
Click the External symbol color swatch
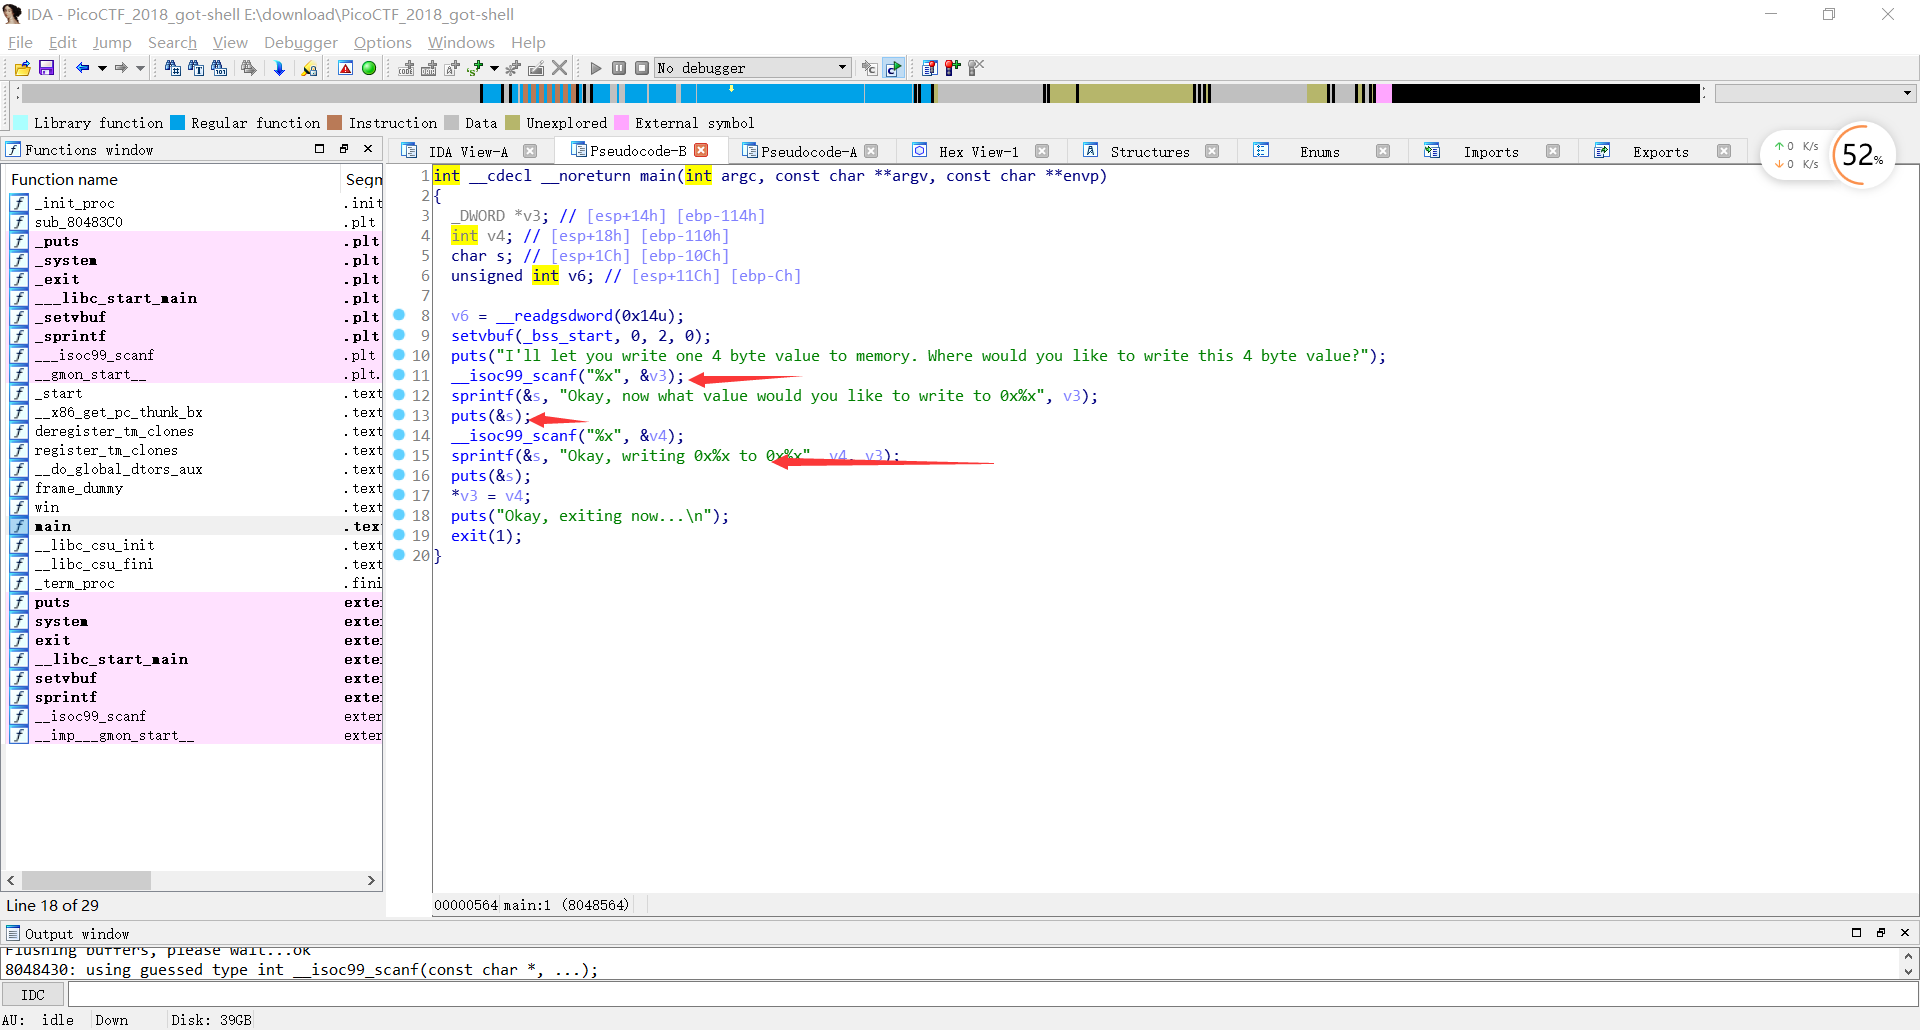click(621, 123)
